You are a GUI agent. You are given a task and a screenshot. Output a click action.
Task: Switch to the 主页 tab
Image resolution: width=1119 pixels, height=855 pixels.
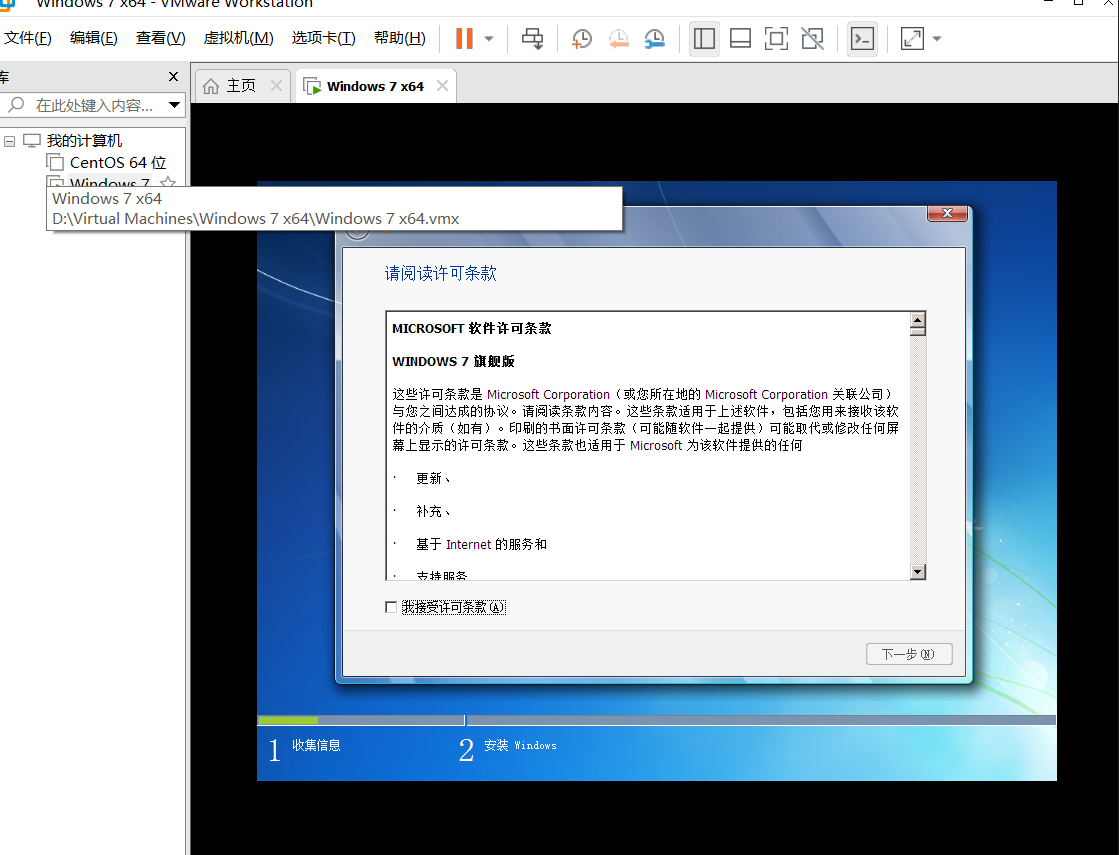click(240, 85)
